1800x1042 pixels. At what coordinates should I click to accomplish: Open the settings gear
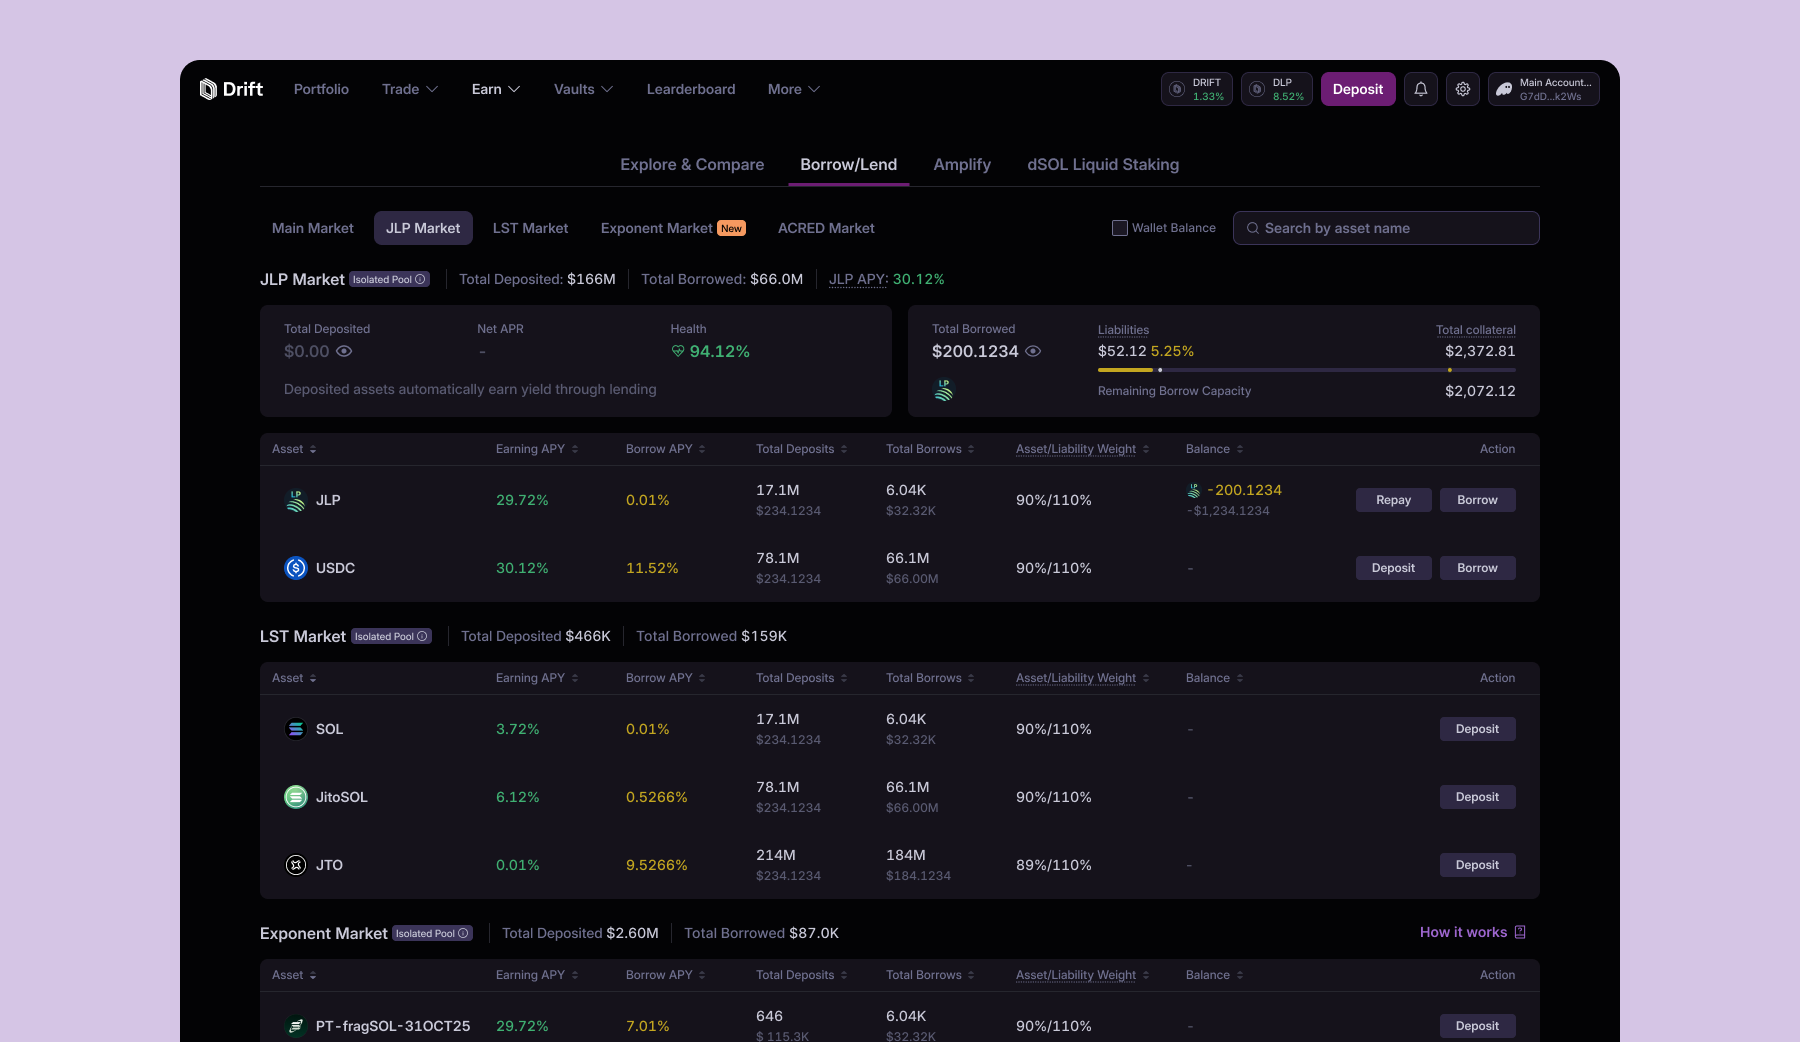pos(1463,89)
